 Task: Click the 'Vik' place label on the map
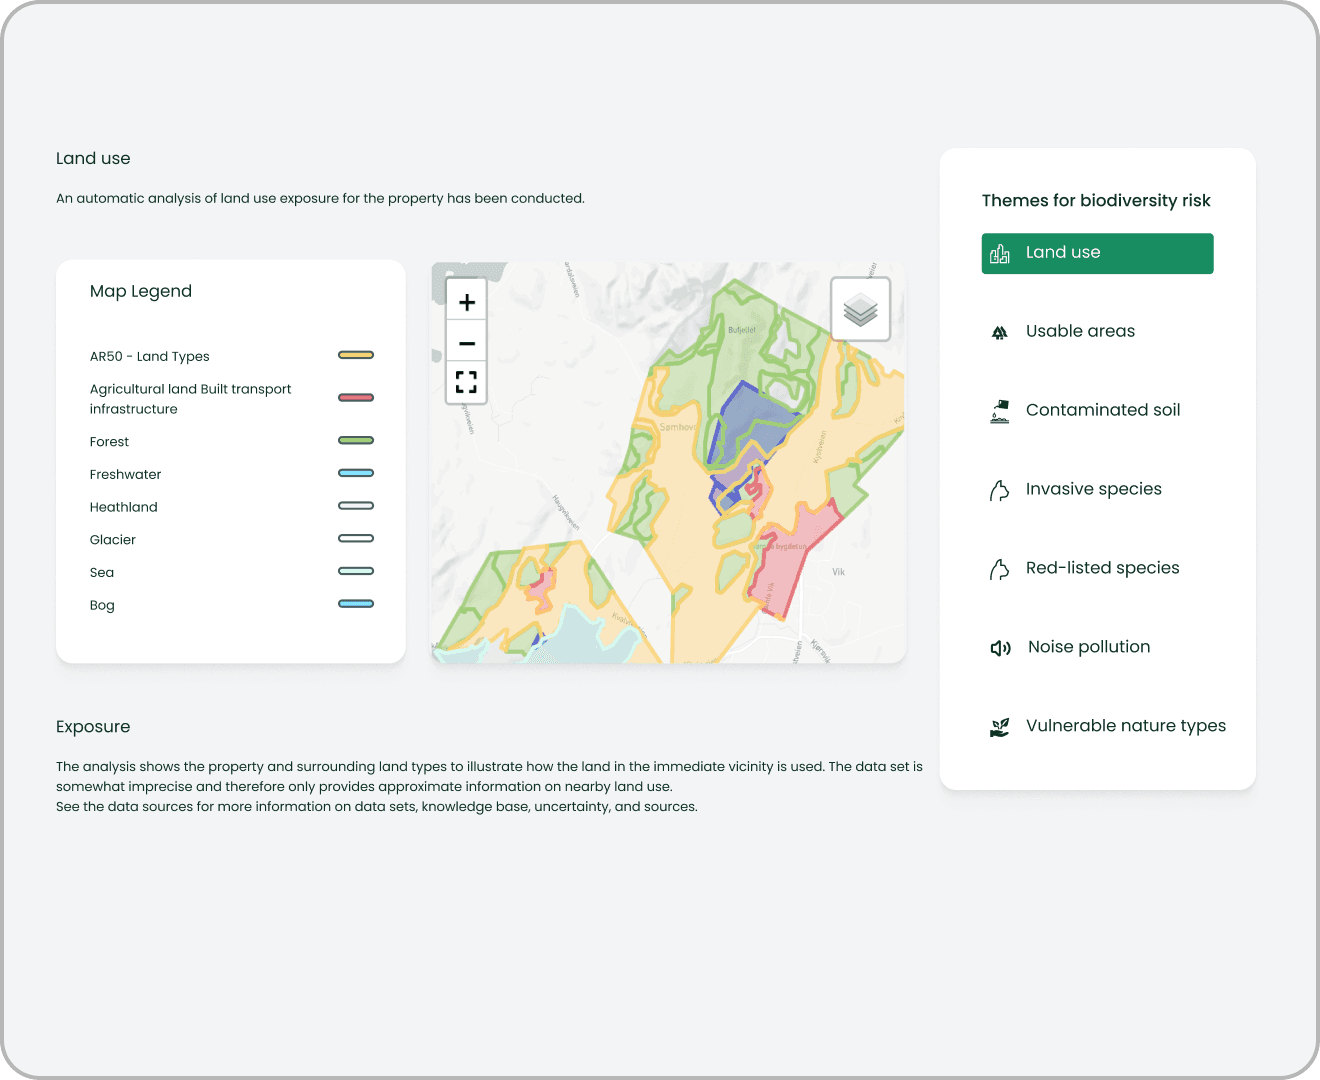tap(838, 572)
